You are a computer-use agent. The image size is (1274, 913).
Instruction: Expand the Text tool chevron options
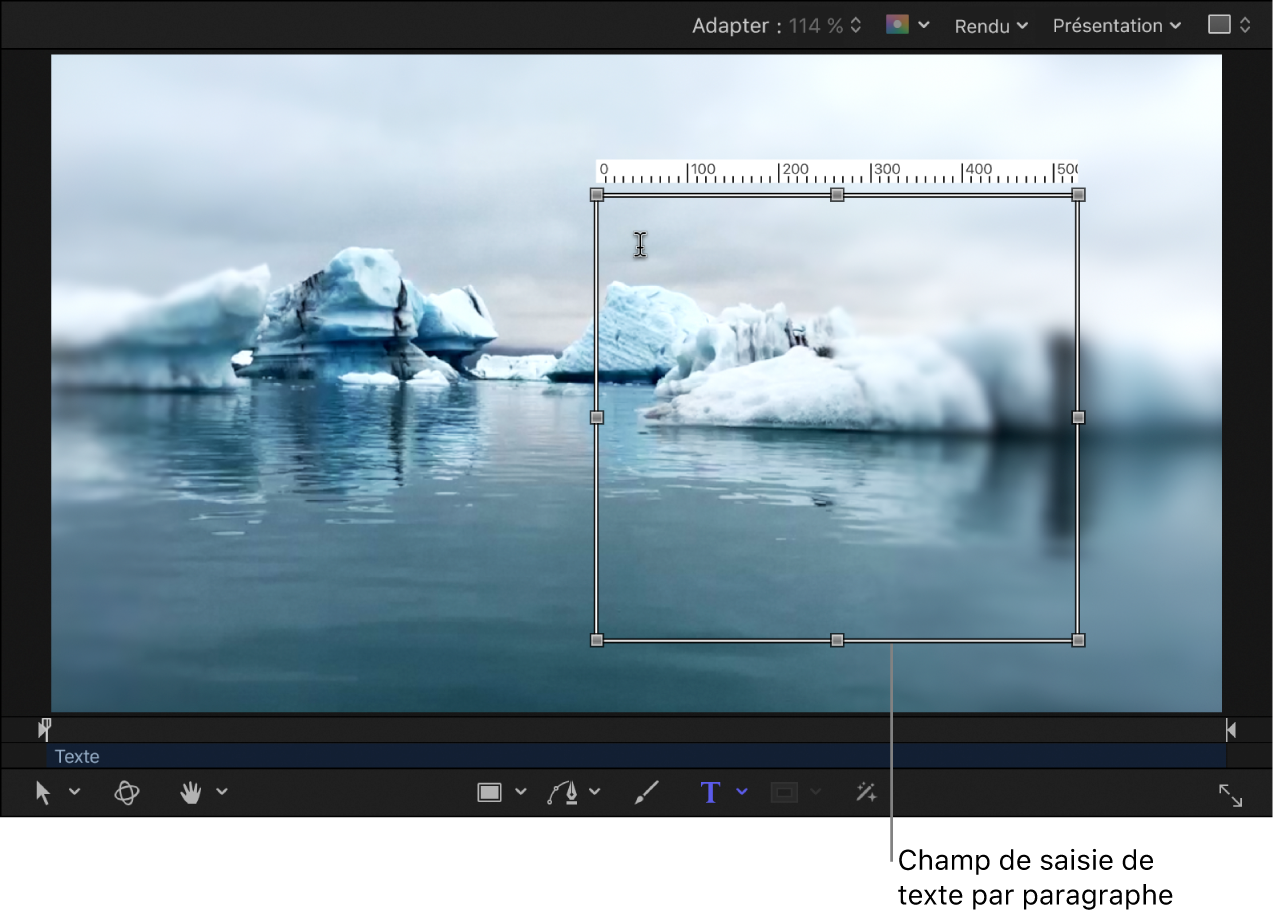click(x=742, y=792)
